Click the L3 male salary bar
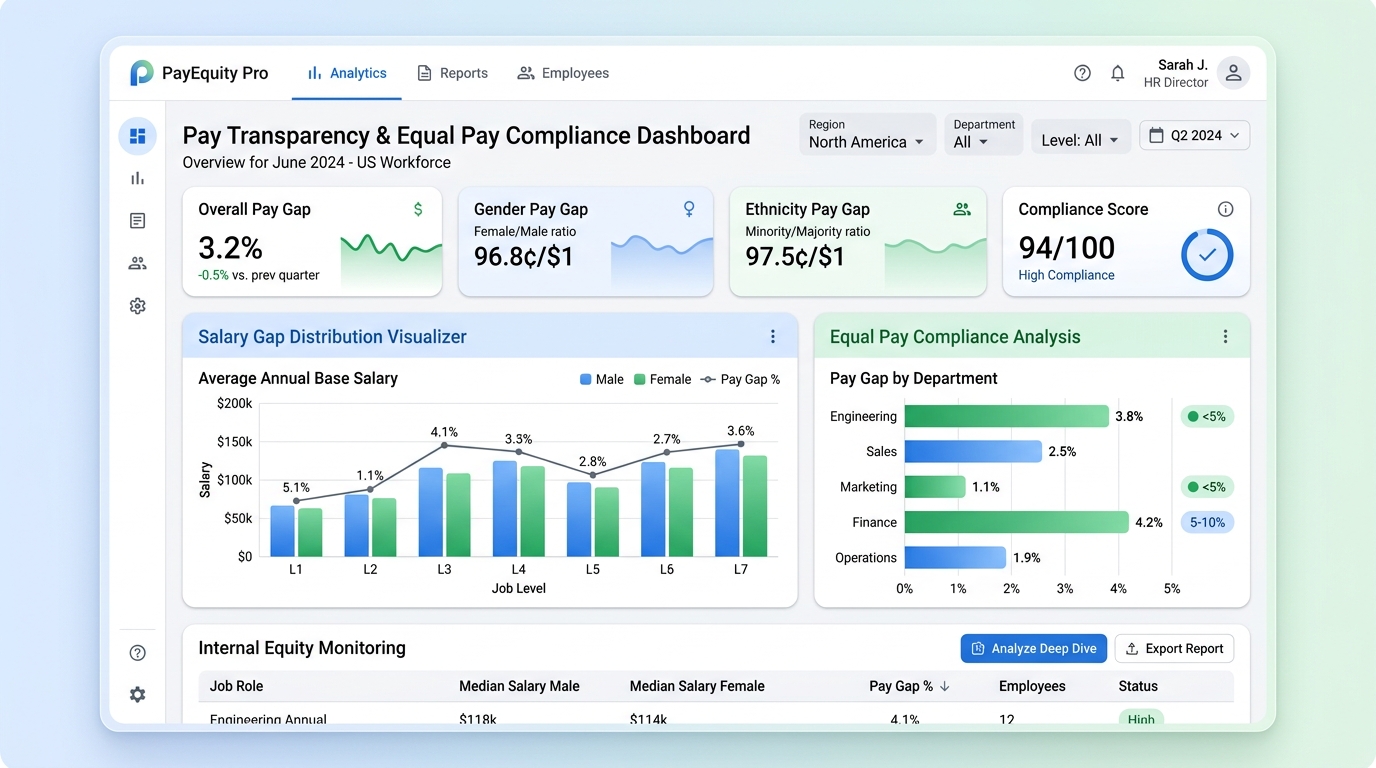This screenshot has width=1376, height=768. tap(431, 512)
